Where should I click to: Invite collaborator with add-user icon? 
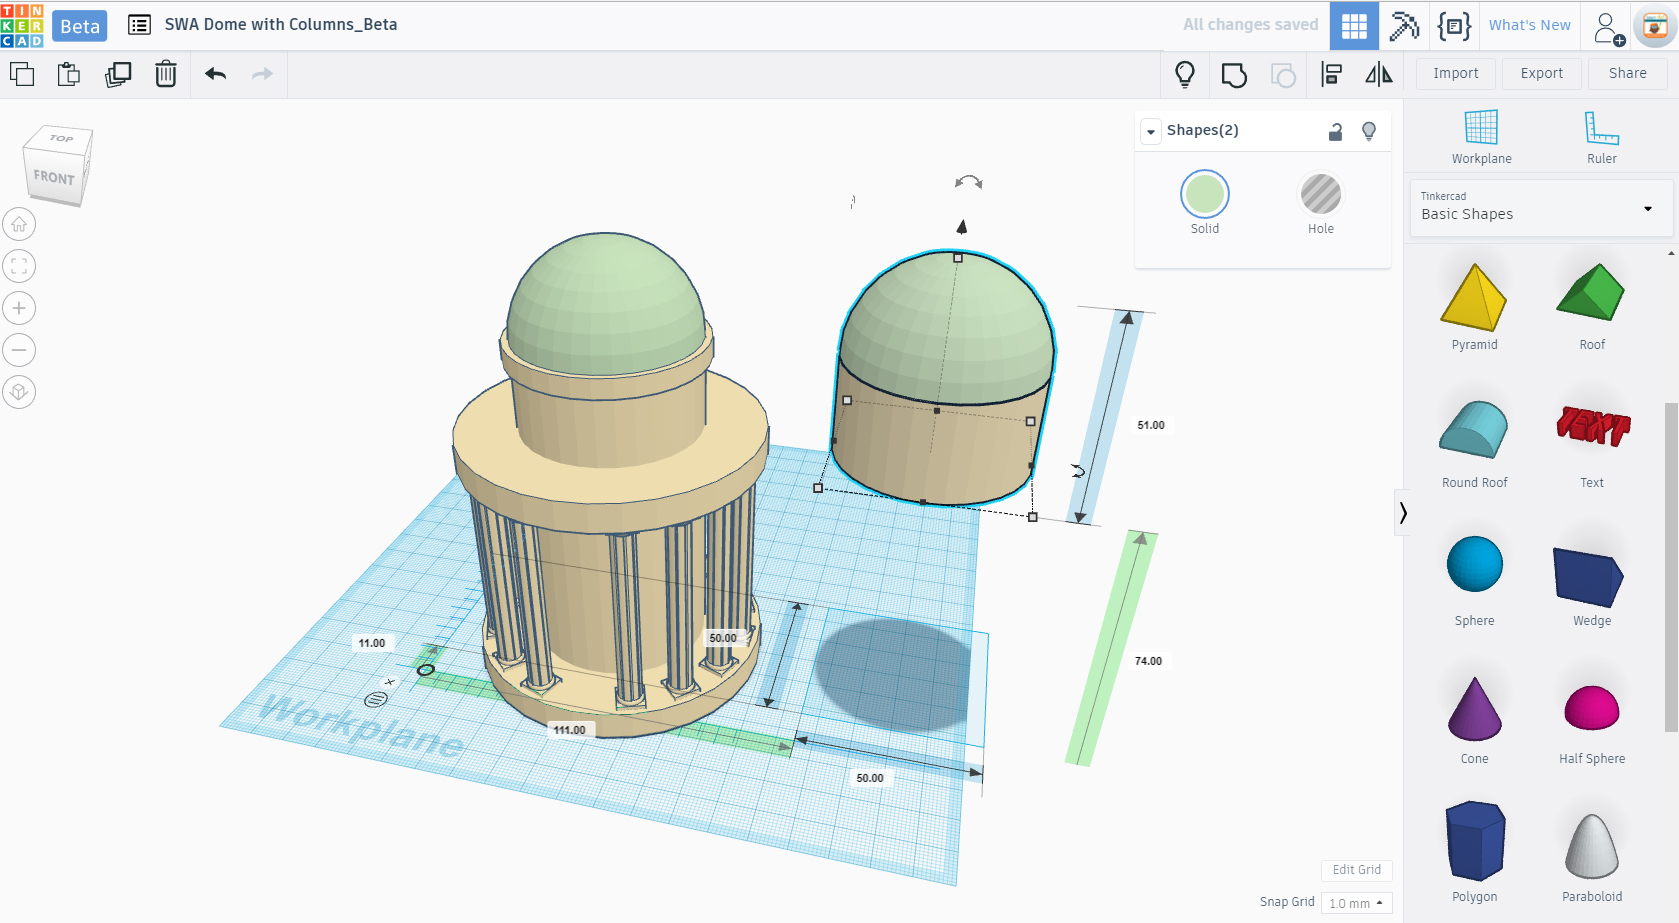(x=1608, y=28)
